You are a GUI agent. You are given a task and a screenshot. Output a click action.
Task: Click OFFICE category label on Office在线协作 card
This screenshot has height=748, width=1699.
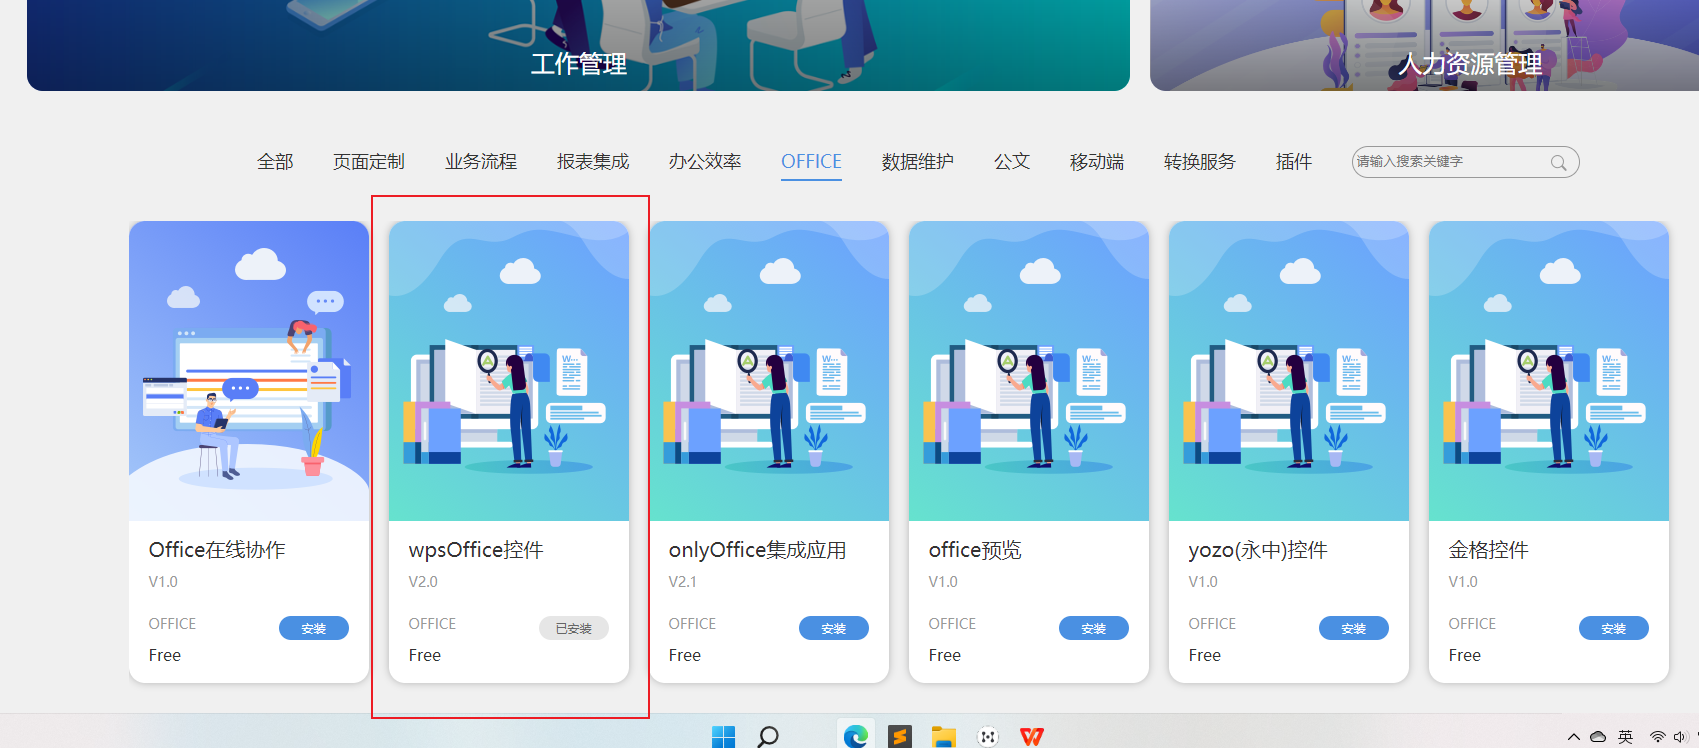pyautogui.click(x=172, y=624)
